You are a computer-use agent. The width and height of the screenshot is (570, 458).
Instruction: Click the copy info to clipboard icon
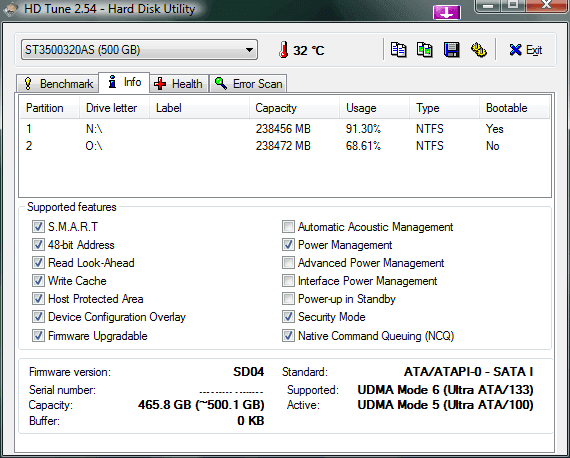(398, 50)
